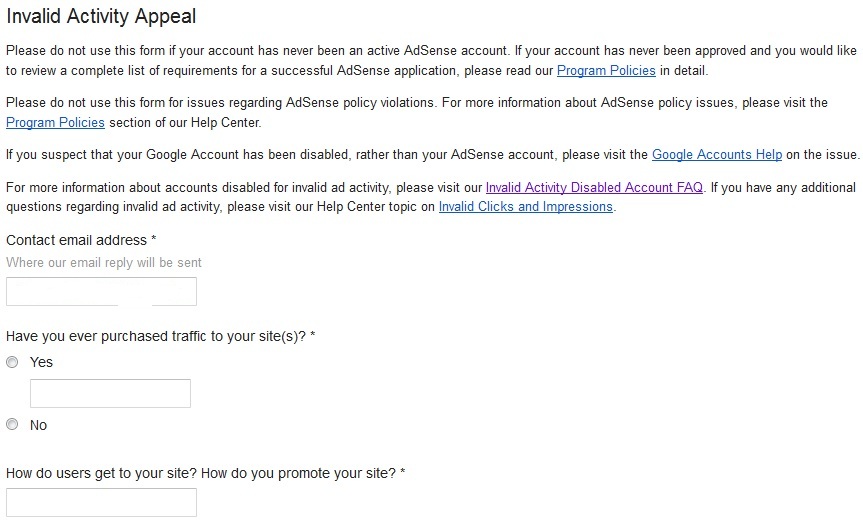Click the 'Invalid Activity Appeal' heading
863x526 pixels.
click(x=101, y=17)
